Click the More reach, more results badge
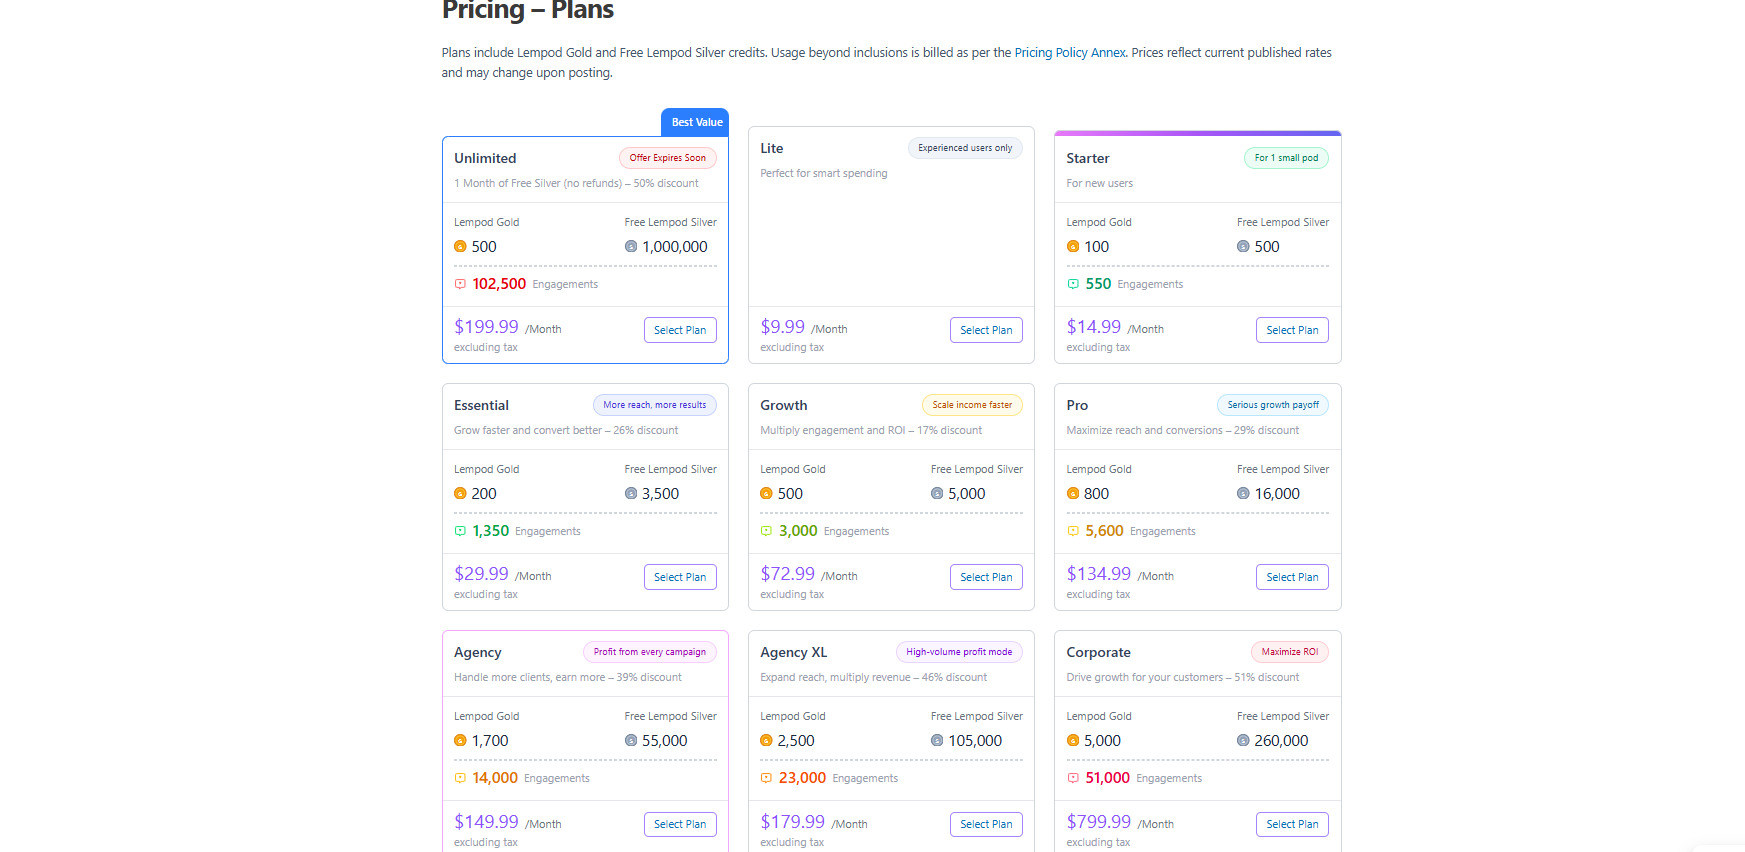Image resolution: width=1745 pixels, height=852 pixels. point(655,405)
